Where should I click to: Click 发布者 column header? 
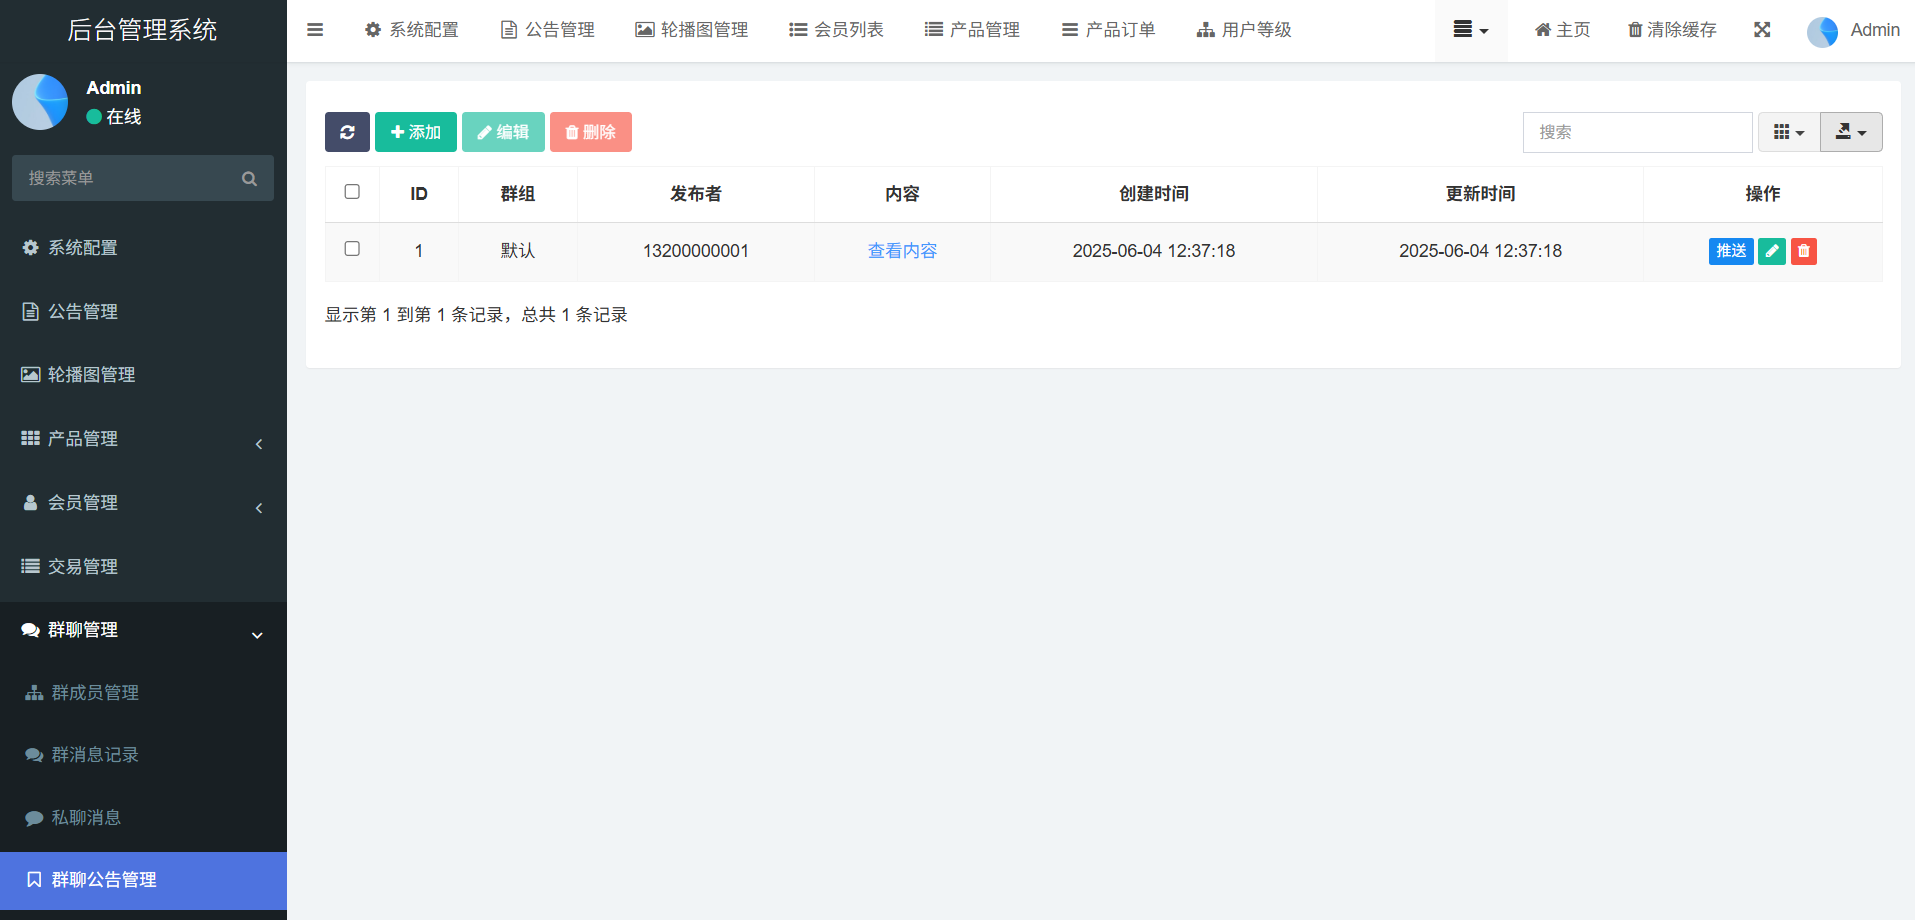pos(696,194)
